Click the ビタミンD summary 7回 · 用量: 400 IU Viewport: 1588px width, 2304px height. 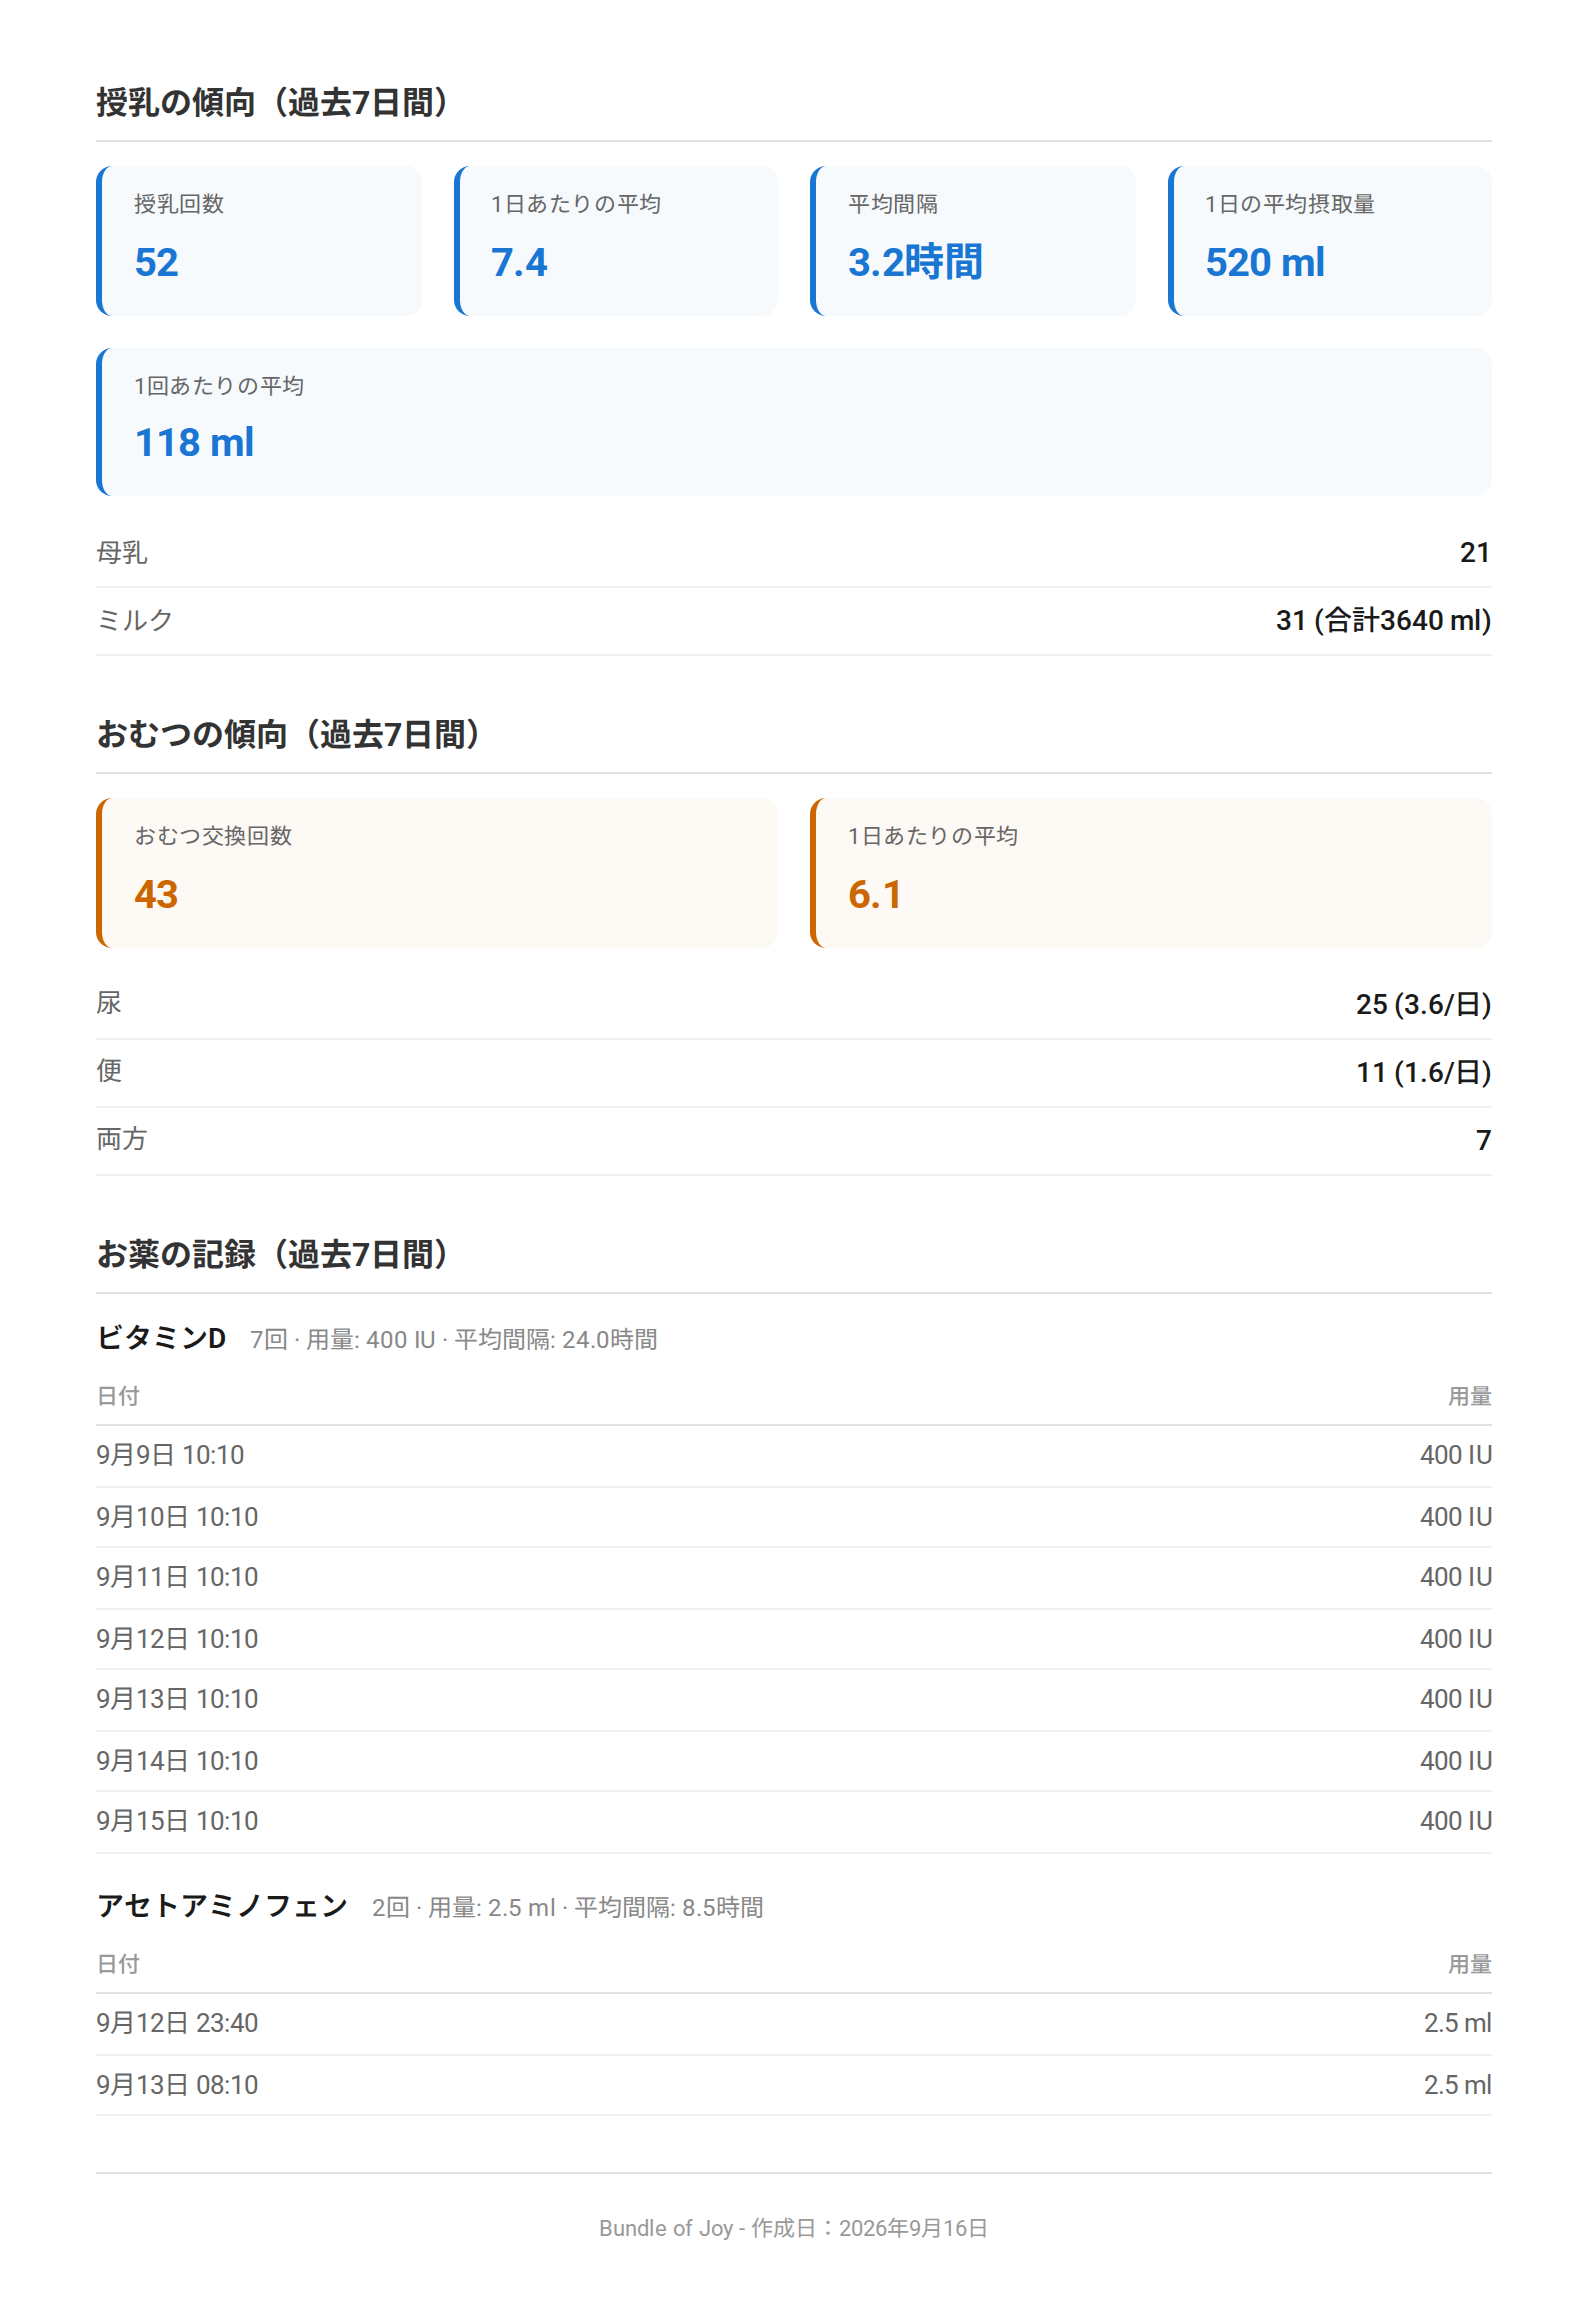[343, 1339]
